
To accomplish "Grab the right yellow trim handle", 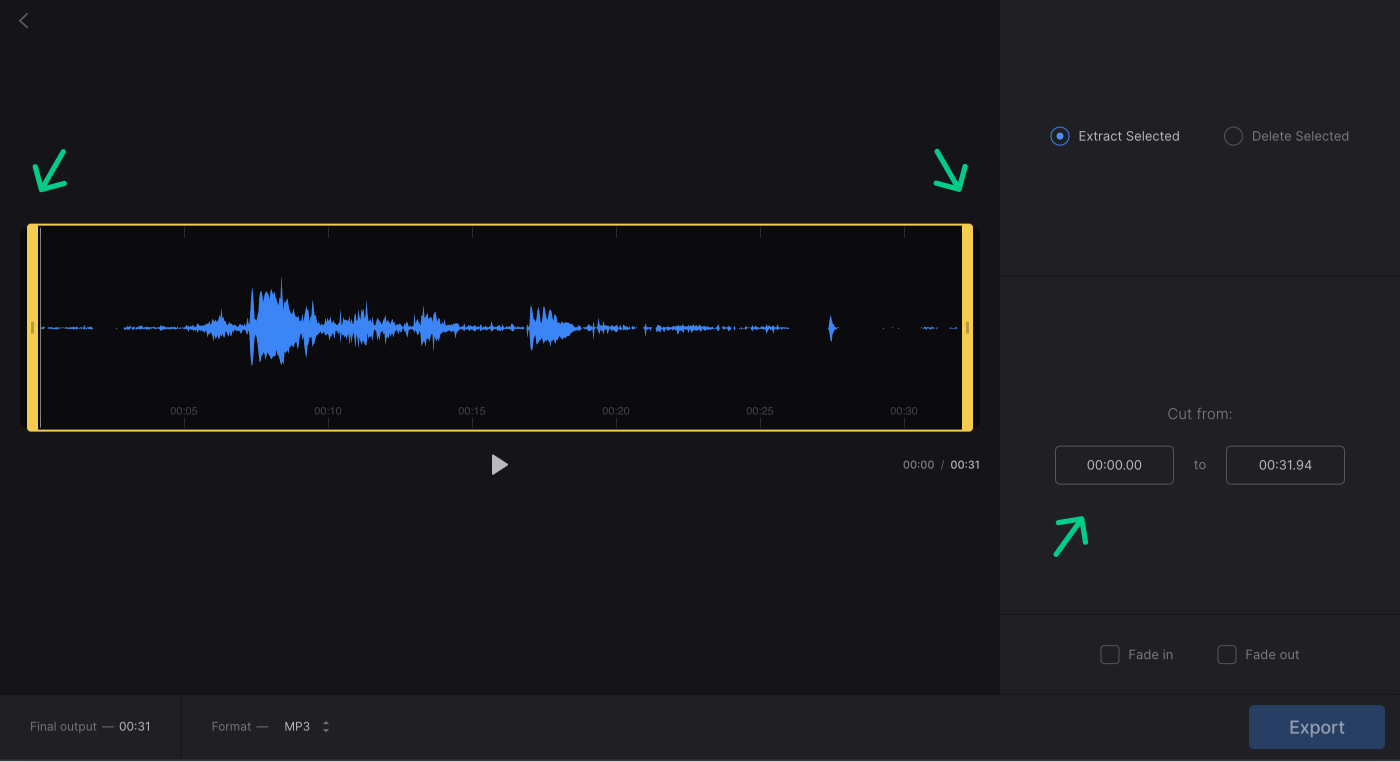I will tap(967, 327).
